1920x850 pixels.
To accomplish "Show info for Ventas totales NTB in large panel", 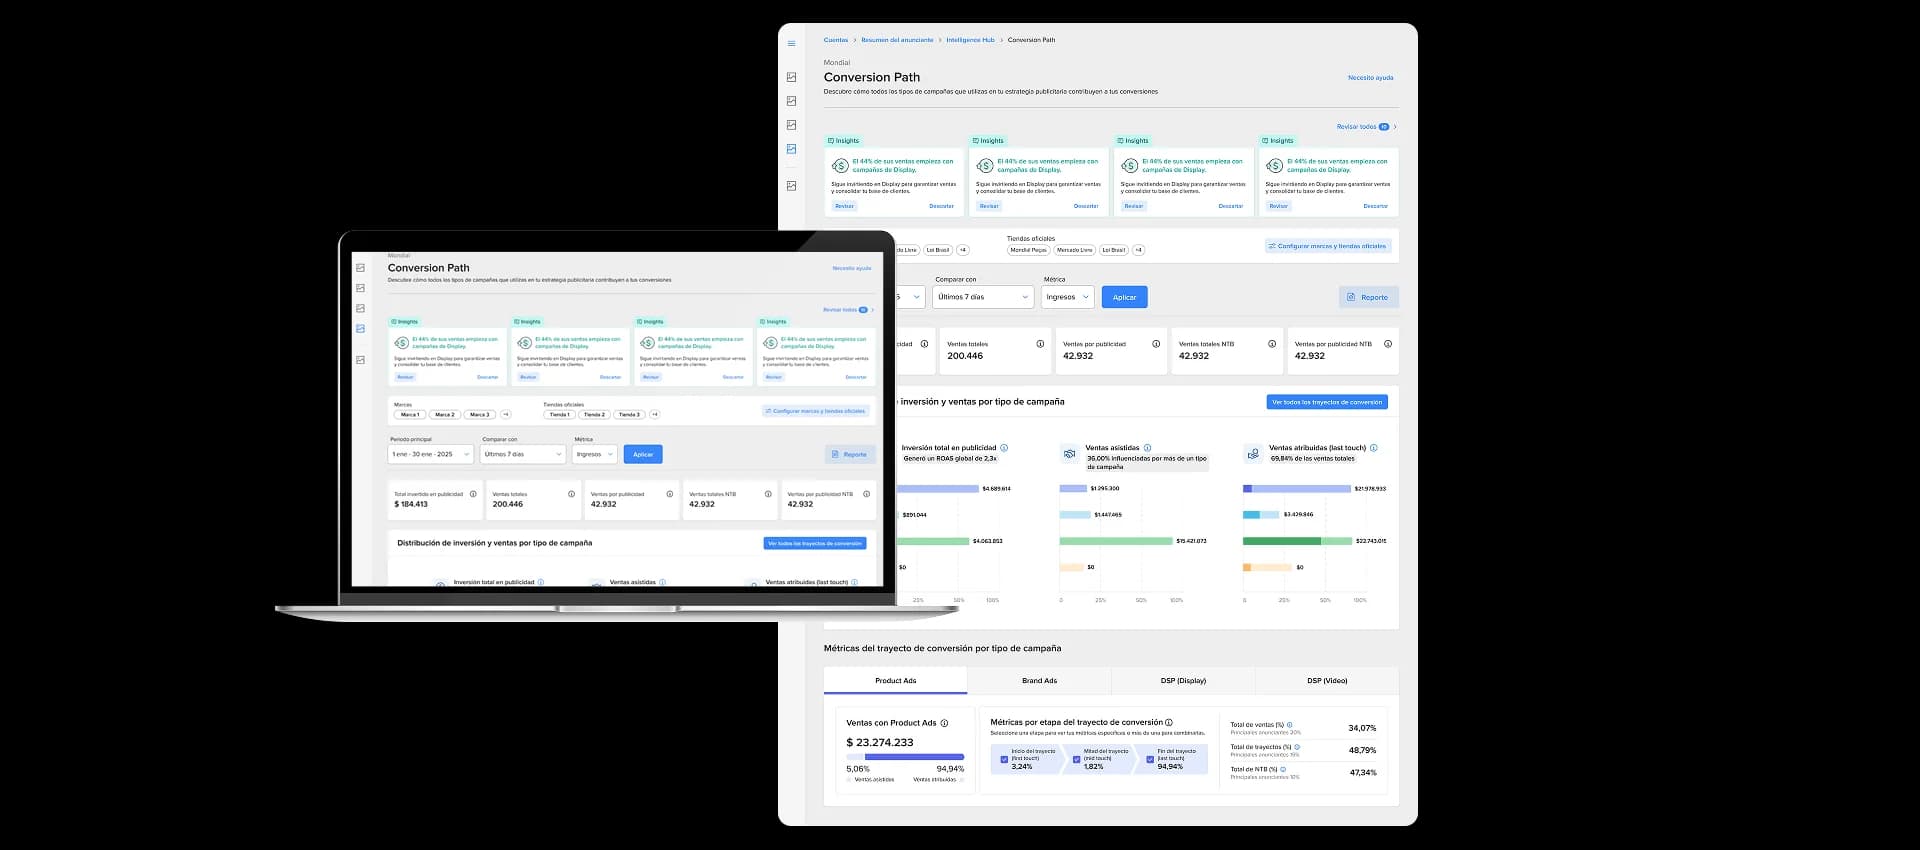I will click(x=1272, y=344).
